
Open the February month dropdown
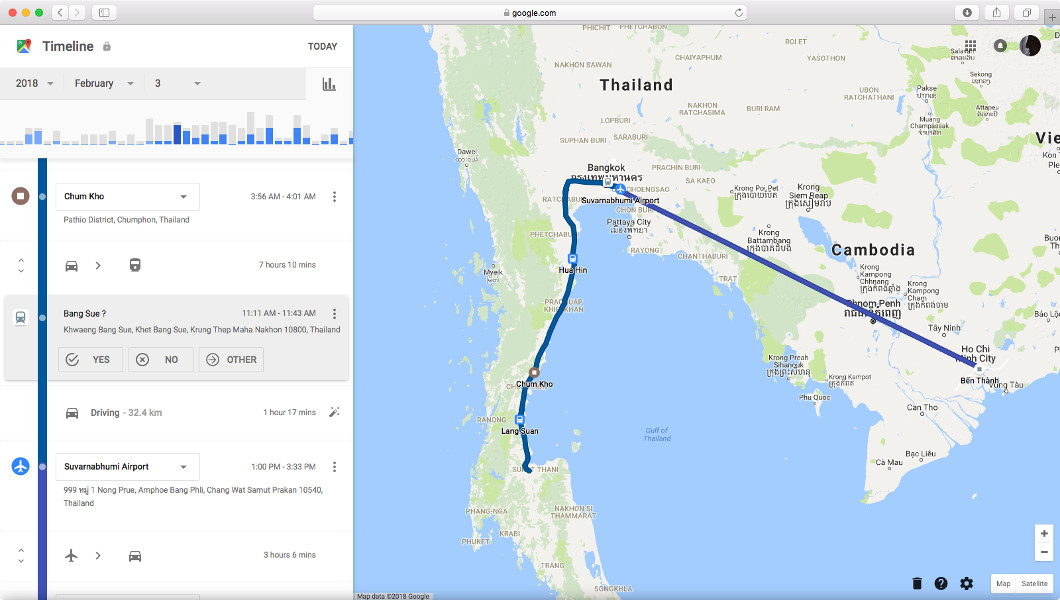pos(104,84)
